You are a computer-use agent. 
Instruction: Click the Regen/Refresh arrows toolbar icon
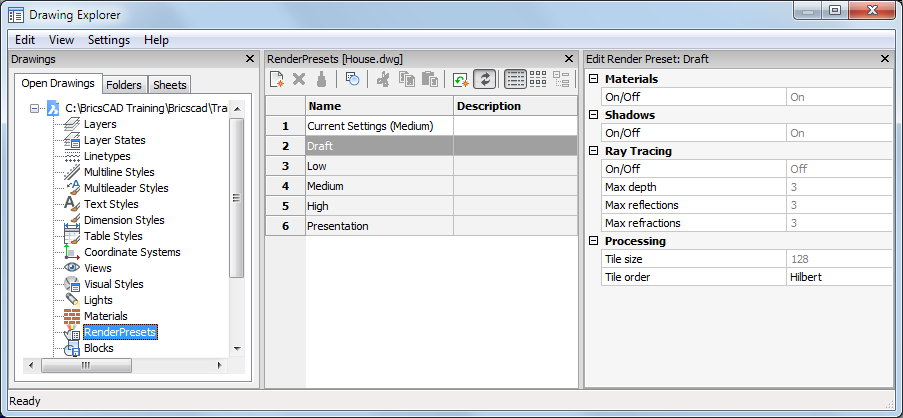point(485,79)
